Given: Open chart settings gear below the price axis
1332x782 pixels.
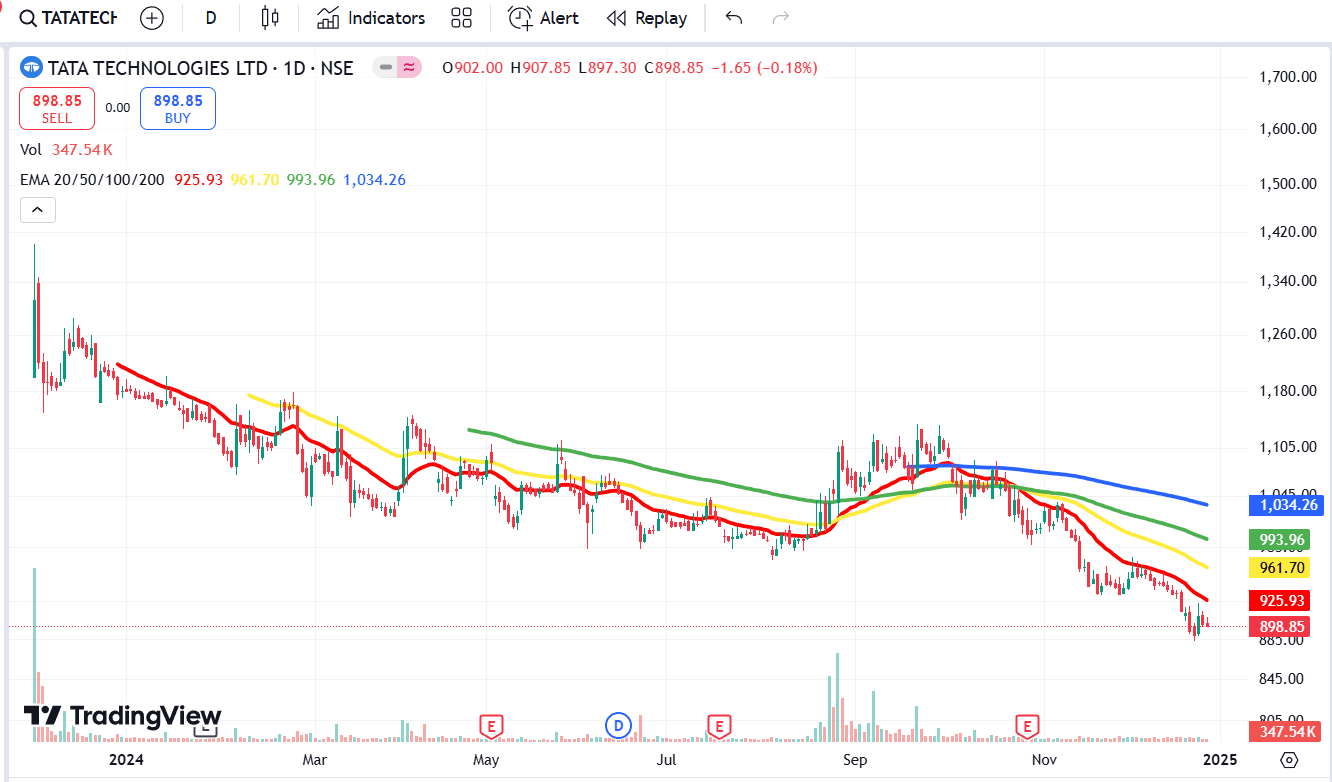Looking at the screenshot, I should (x=1289, y=759).
